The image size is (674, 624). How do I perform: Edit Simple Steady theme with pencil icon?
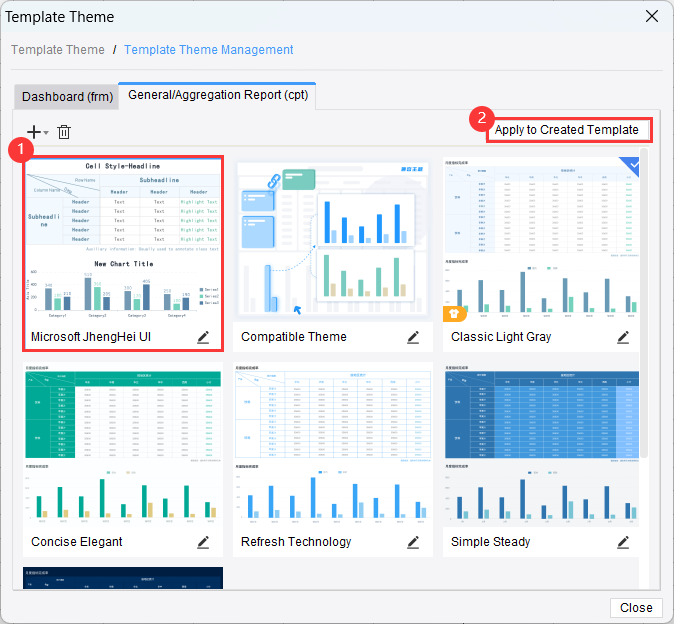(623, 542)
